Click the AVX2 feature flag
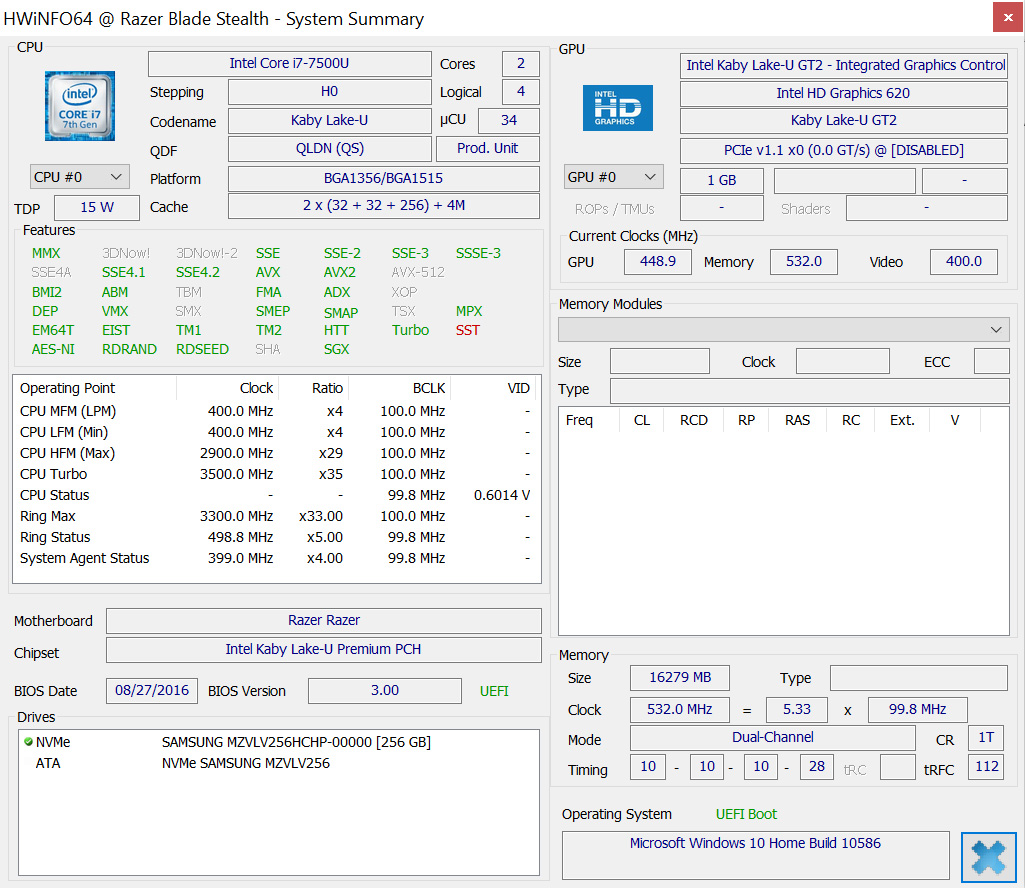This screenshot has width=1025, height=888. 340,272
